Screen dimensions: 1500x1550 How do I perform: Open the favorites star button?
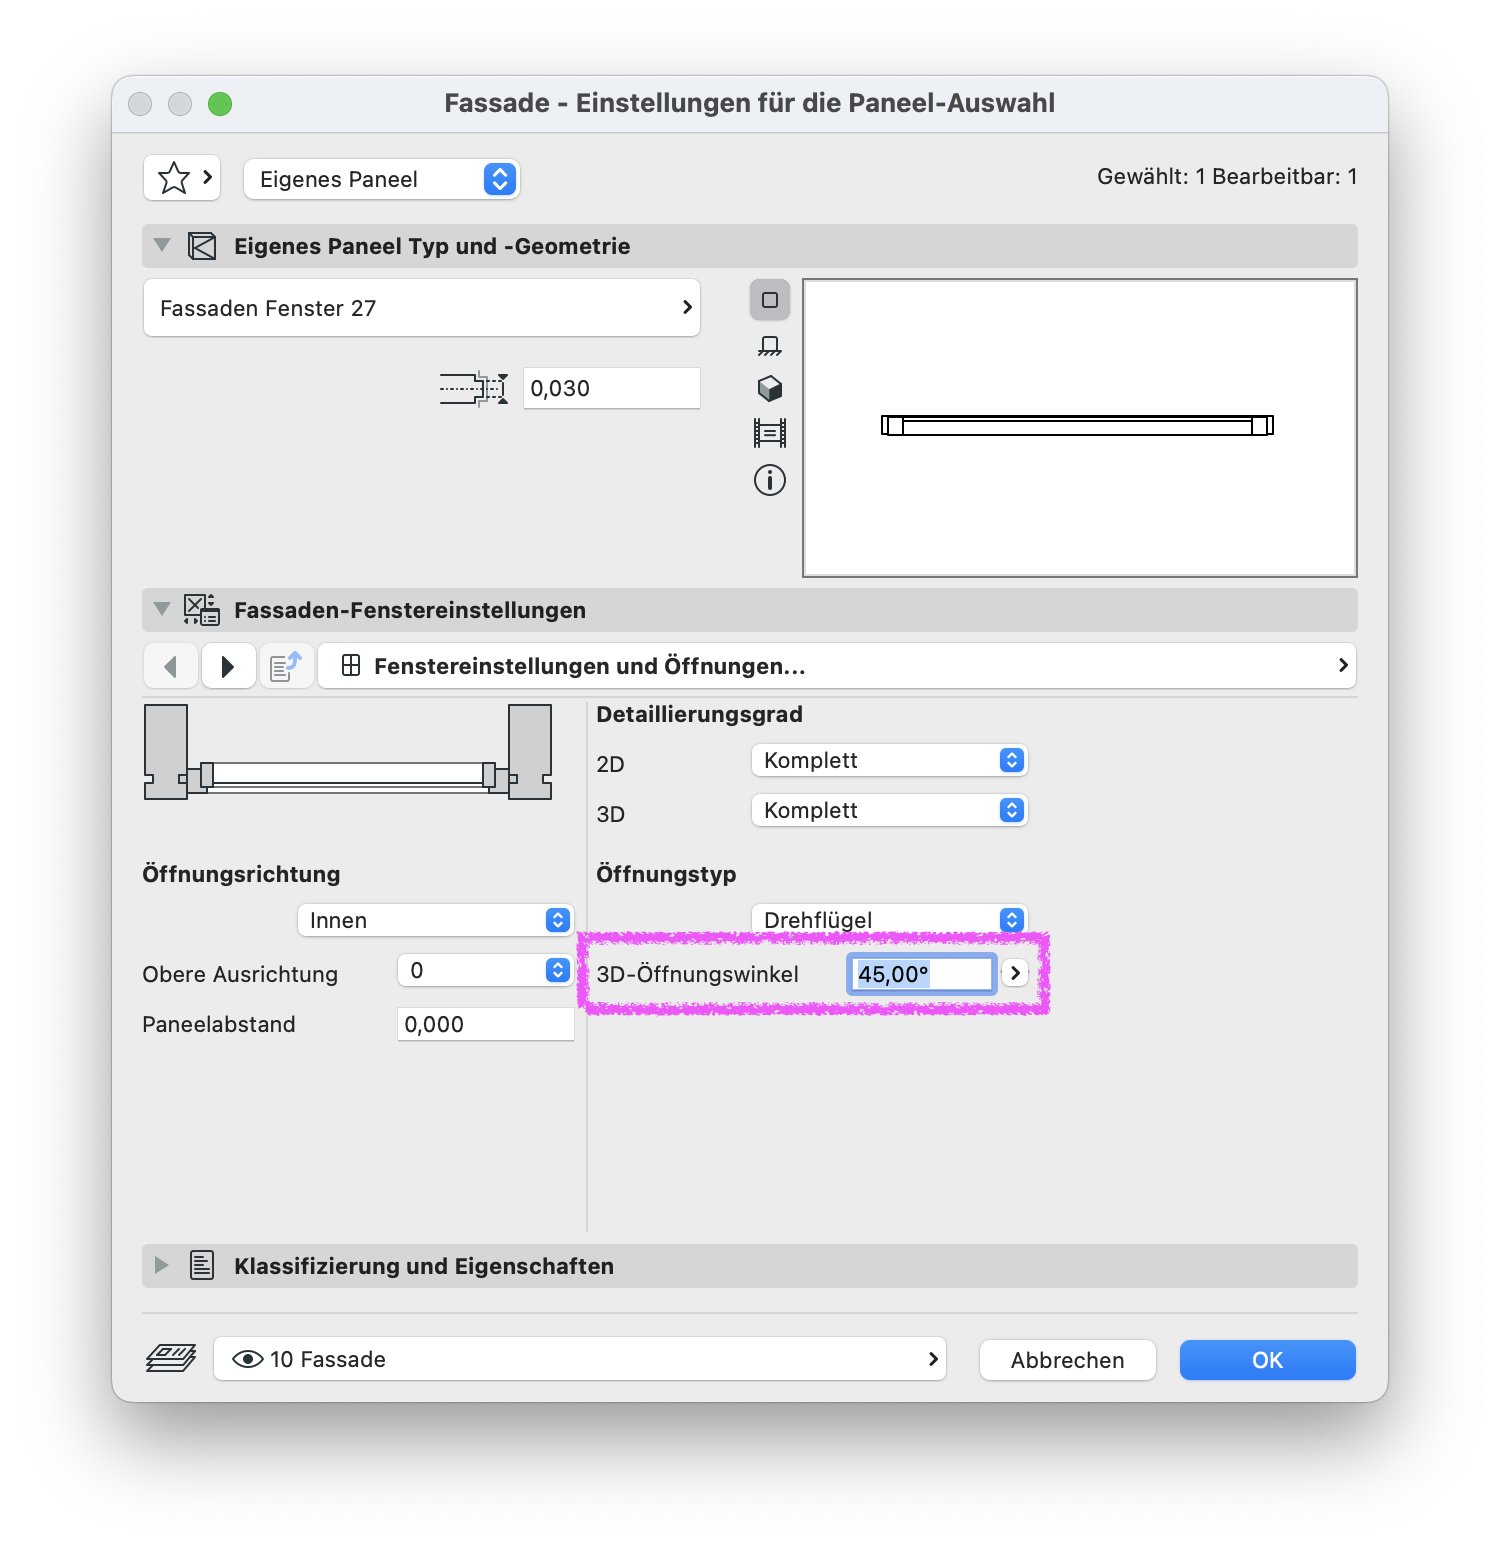182,178
